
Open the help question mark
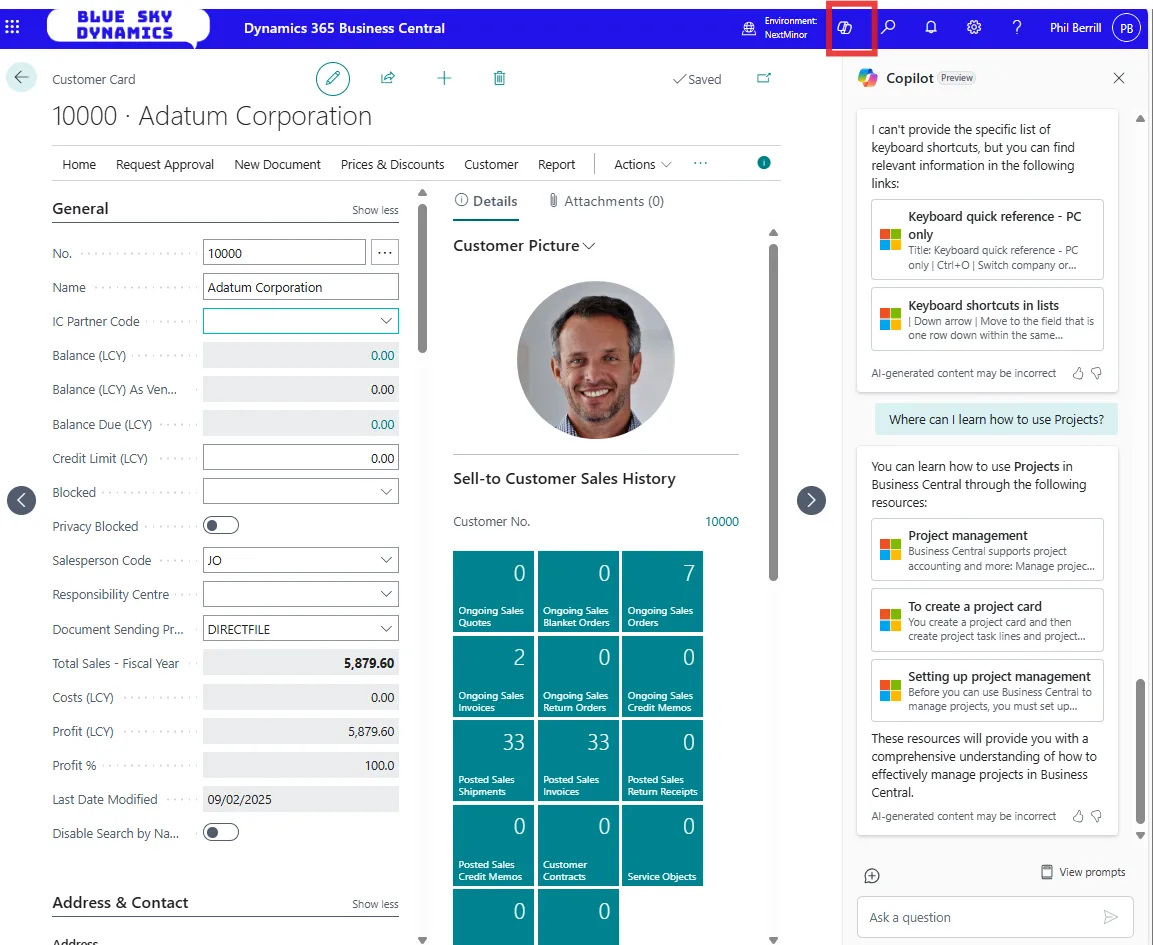[x=1017, y=27]
